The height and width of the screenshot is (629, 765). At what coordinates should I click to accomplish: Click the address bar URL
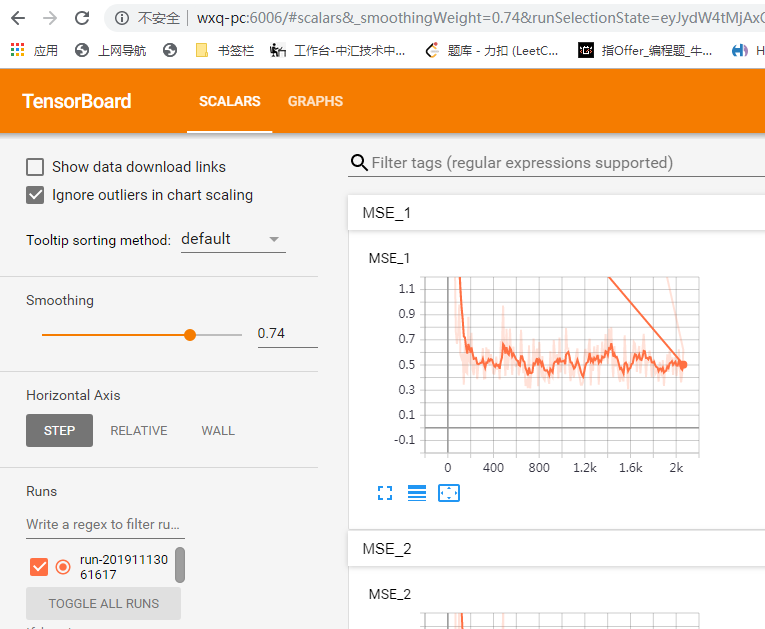click(481, 19)
